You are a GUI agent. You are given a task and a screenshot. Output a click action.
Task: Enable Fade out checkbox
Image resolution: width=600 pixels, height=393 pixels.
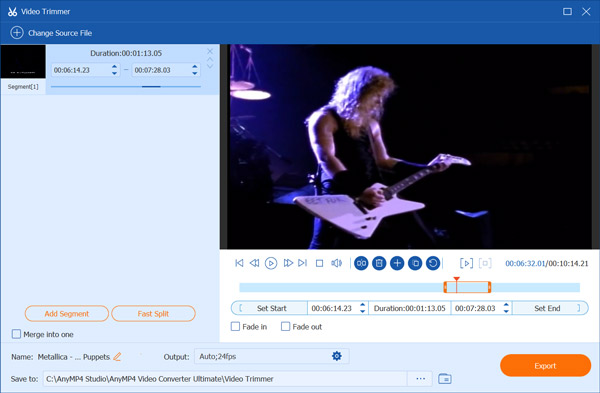point(285,326)
